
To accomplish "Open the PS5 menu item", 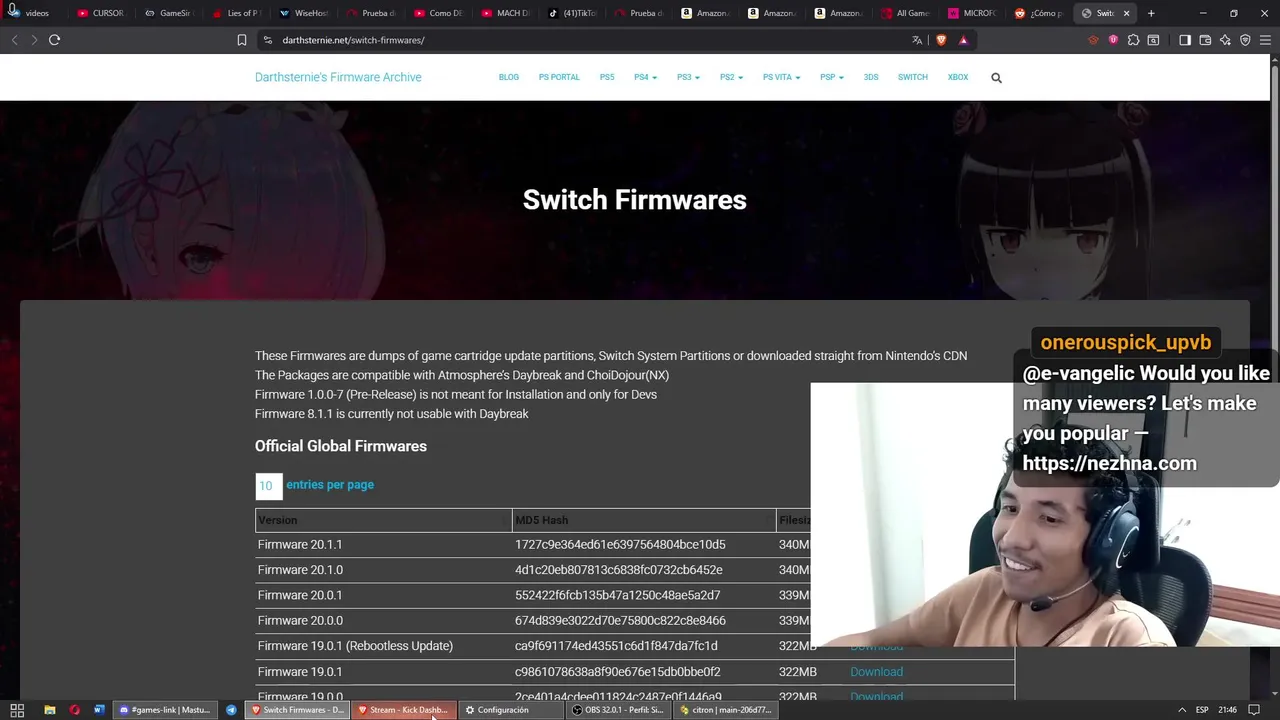I will coord(607,77).
